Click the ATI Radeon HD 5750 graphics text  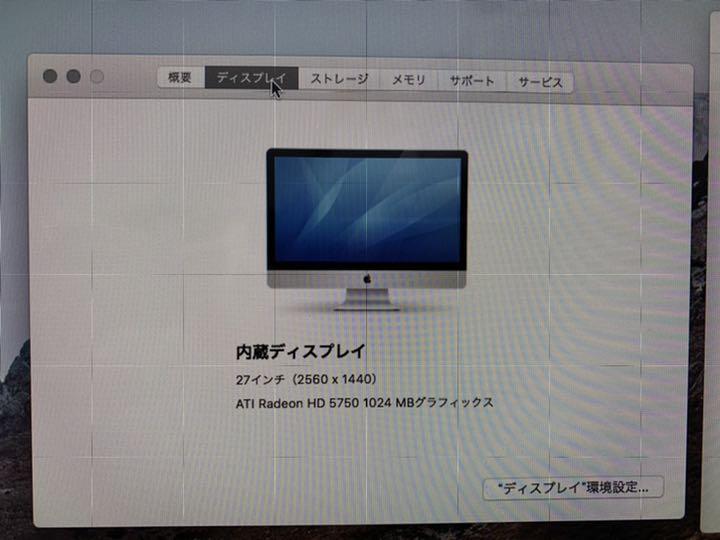pyautogui.click(x=365, y=403)
